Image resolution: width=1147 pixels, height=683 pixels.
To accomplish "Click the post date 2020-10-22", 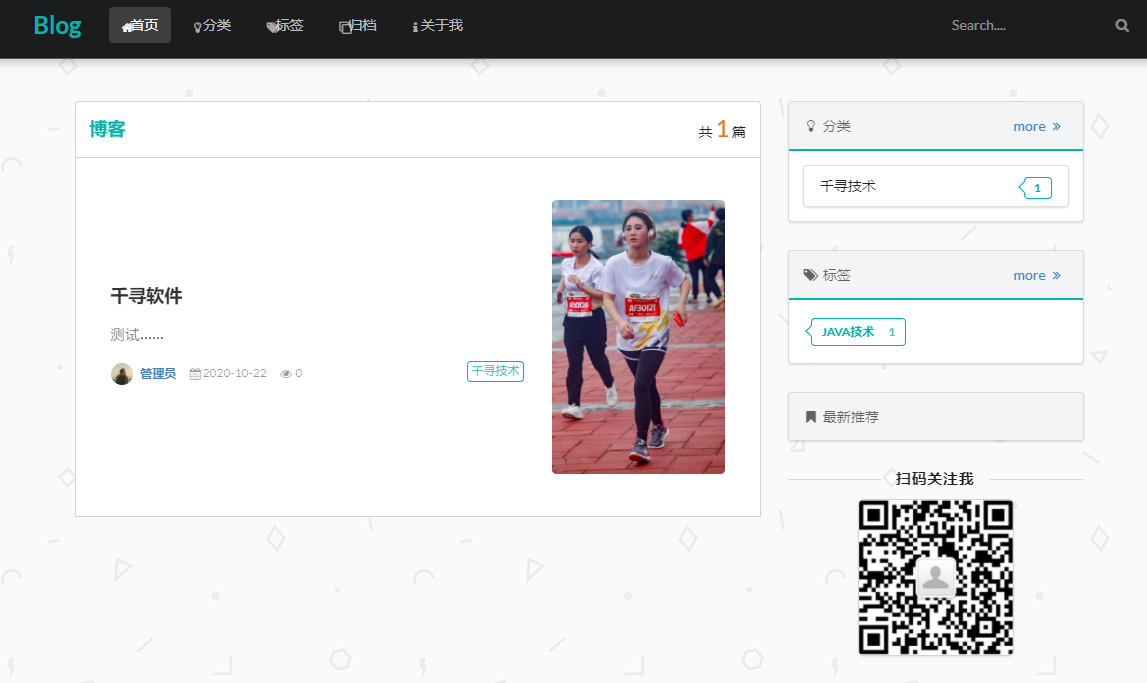I will (x=235, y=373).
